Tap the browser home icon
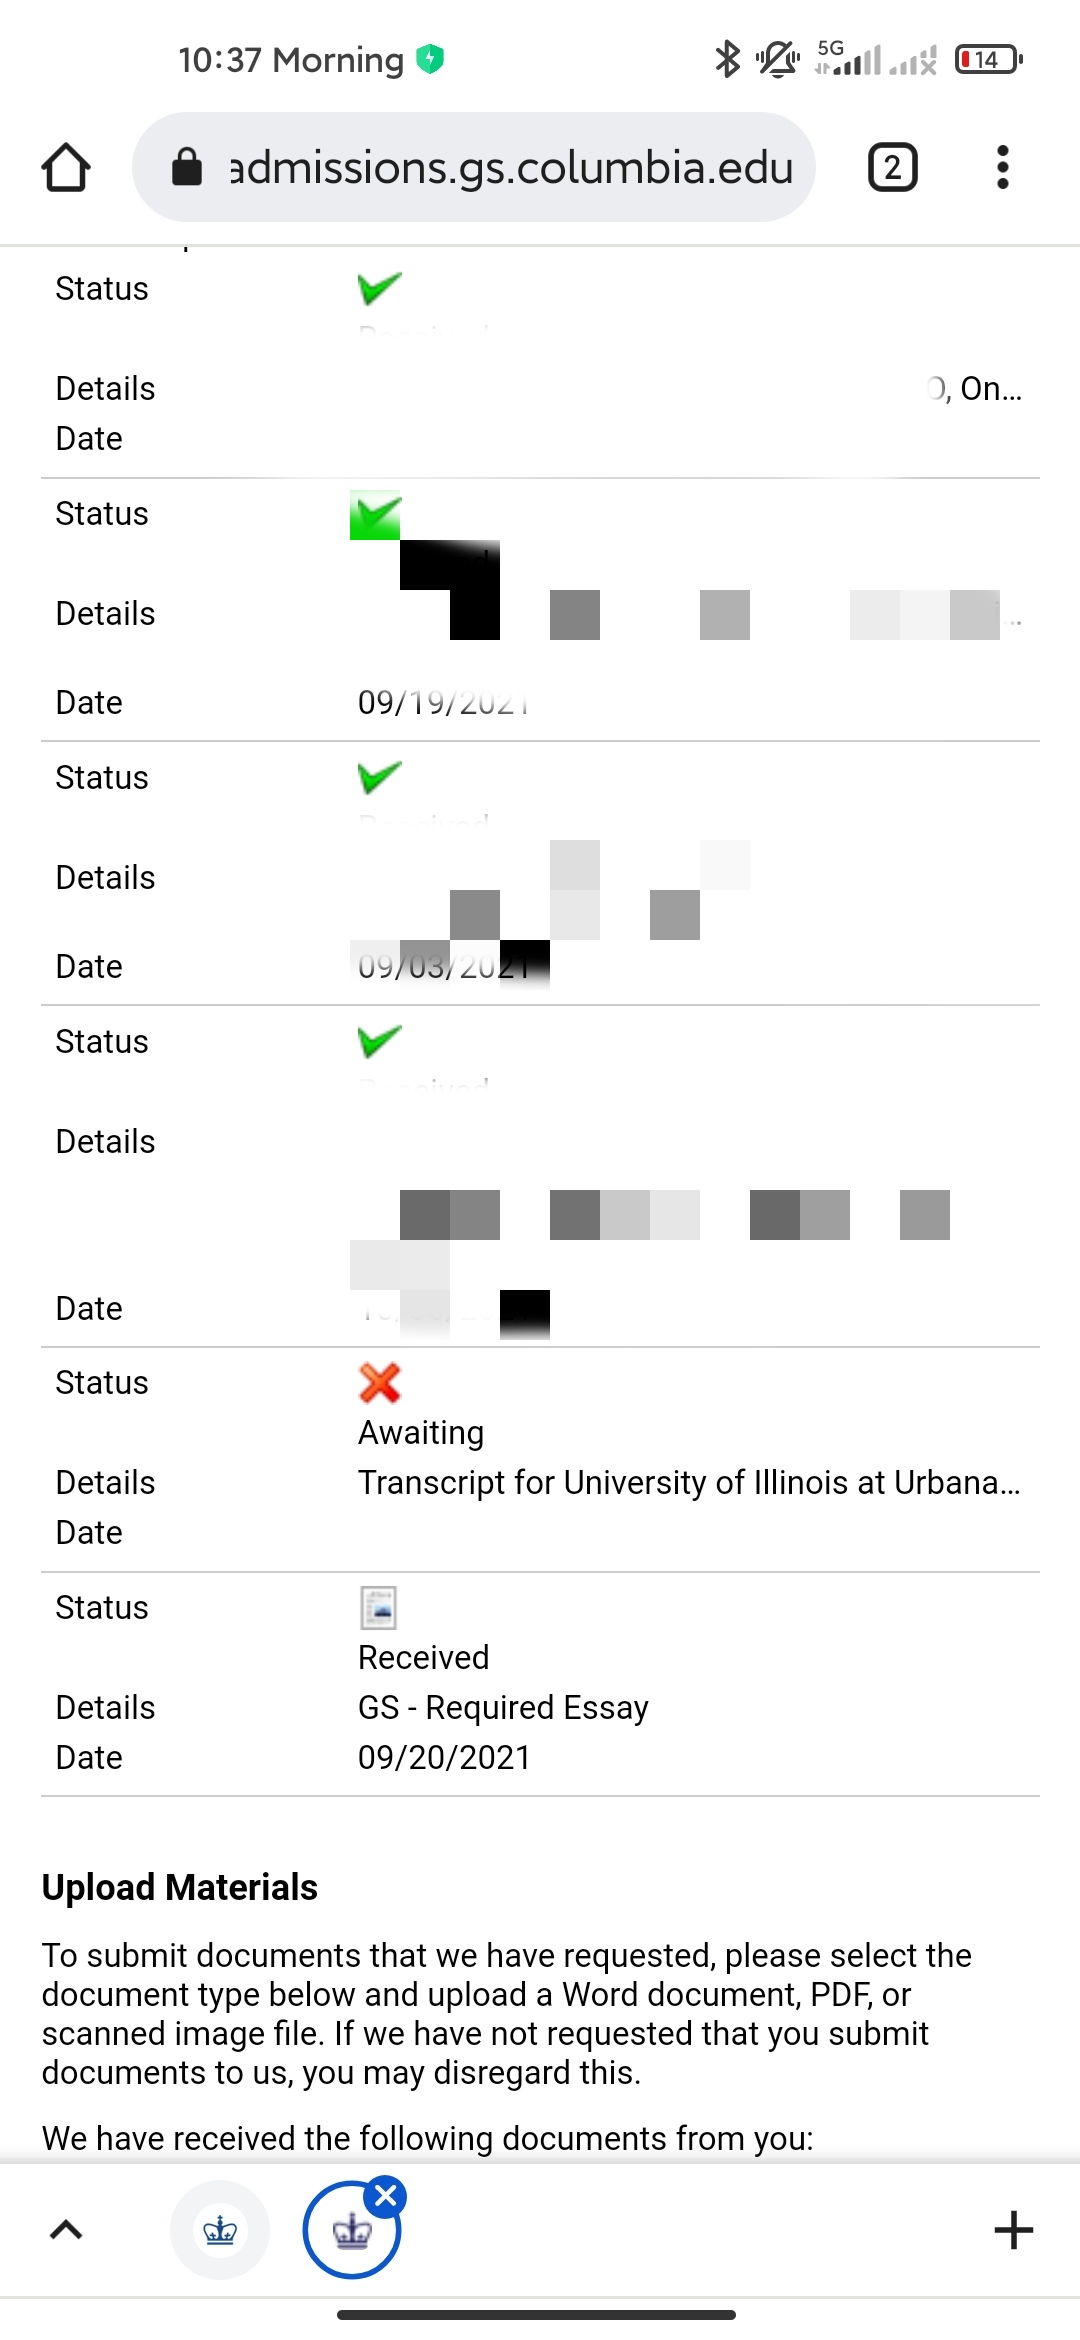 point(66,167)
